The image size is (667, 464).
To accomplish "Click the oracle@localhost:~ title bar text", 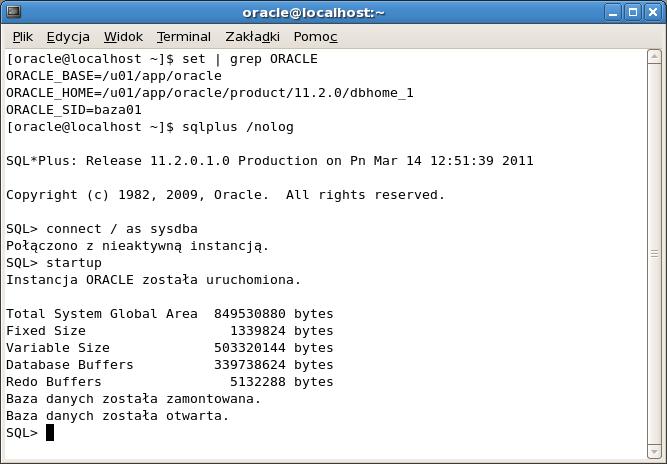I will [x=314, y=13].
